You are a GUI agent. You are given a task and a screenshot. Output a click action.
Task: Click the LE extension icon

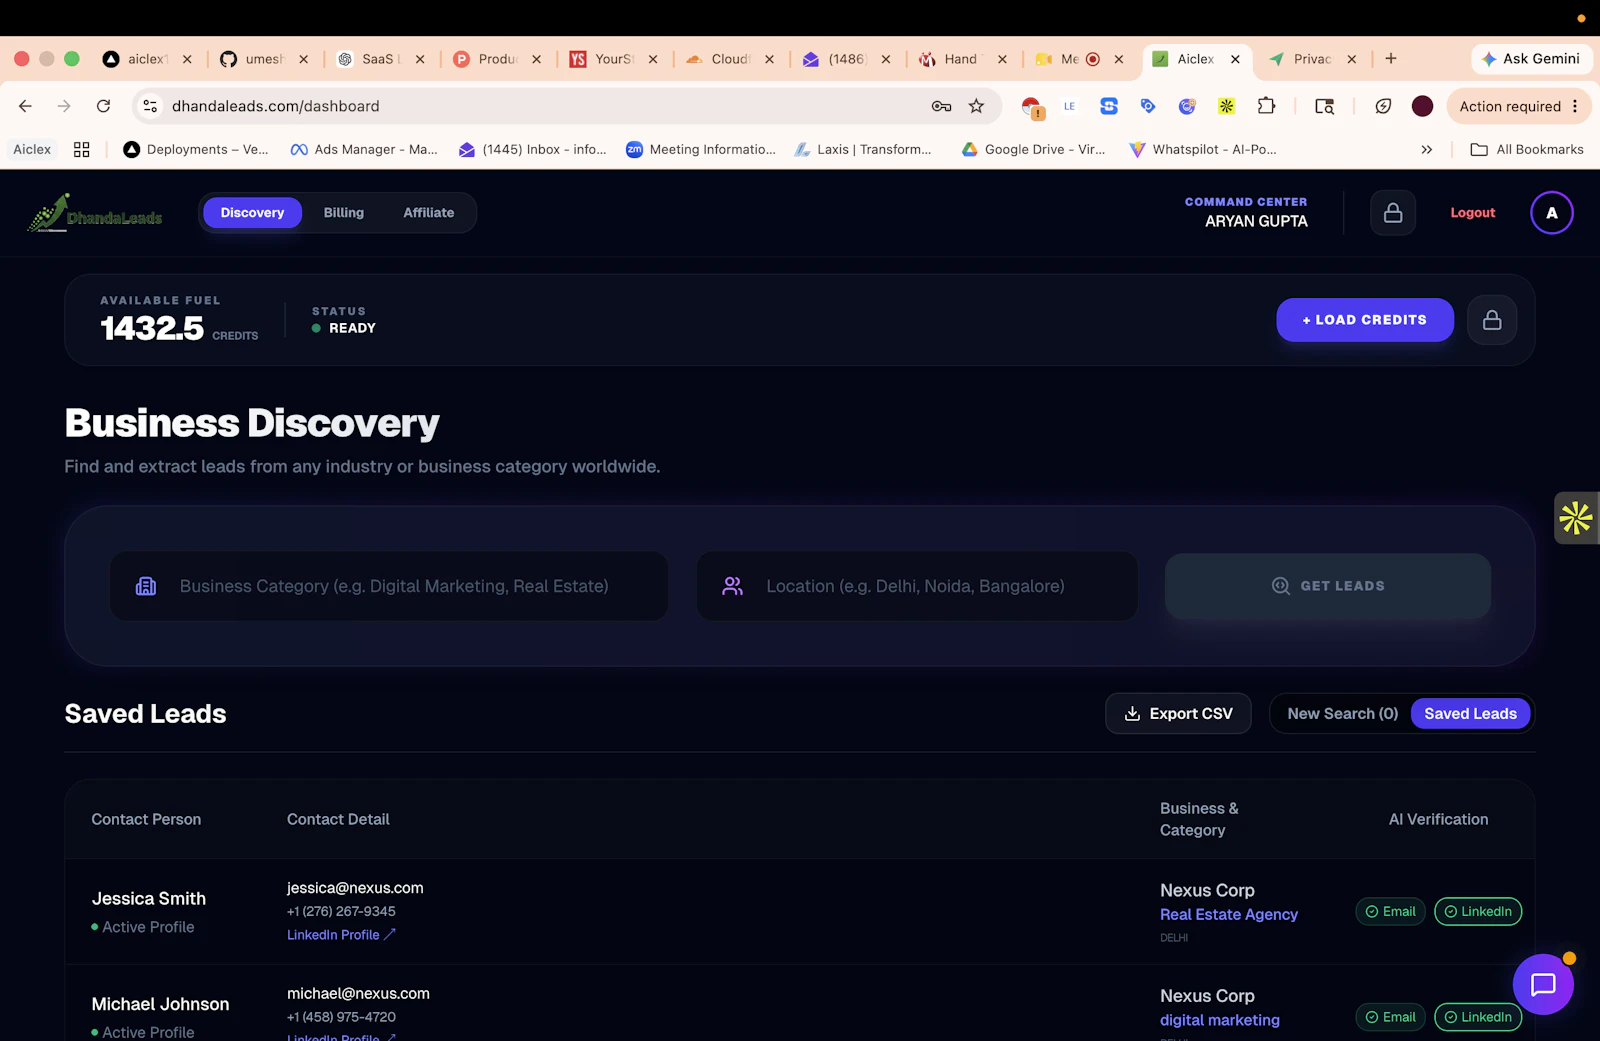coord(1069,106)
